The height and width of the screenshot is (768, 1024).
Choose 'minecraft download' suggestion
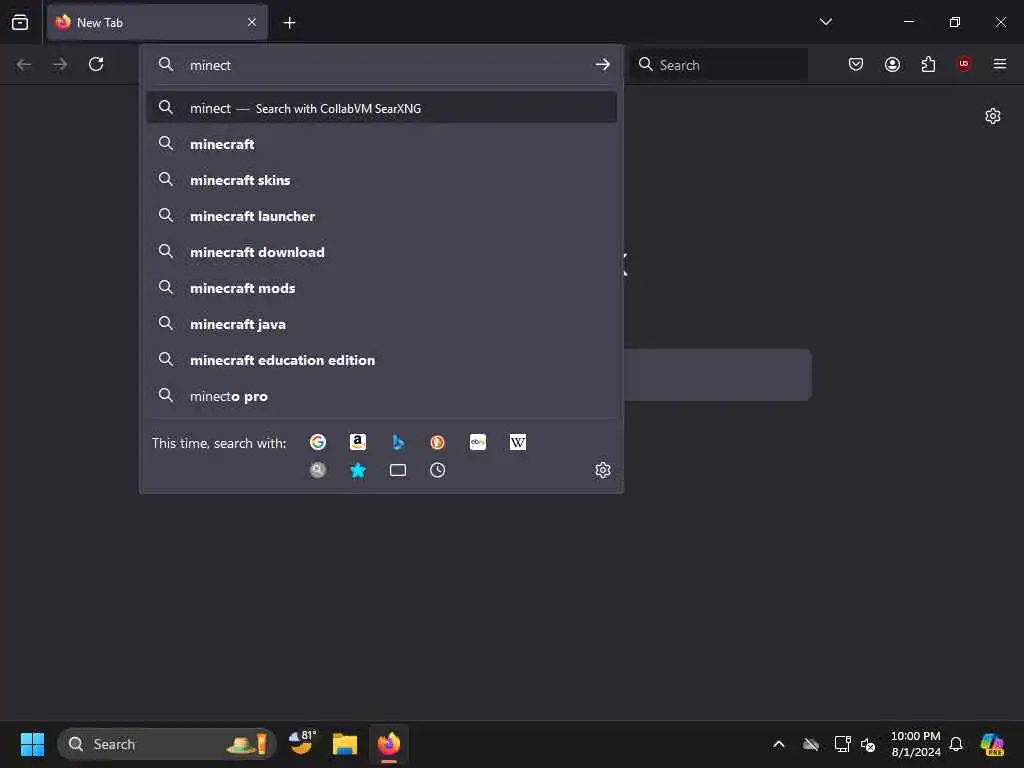pyautogui.click(x=381, y=252)
